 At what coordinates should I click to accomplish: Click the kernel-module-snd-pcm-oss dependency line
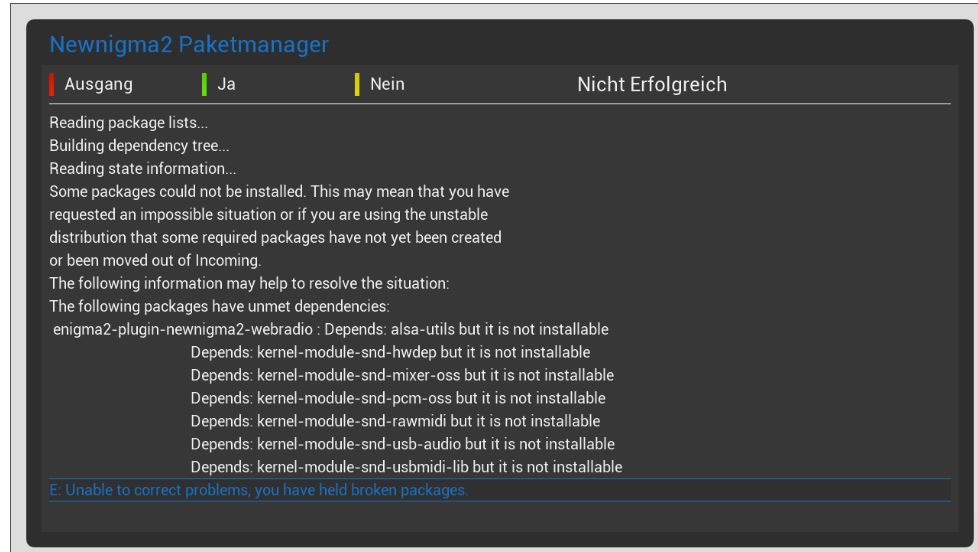pos(398,398)
